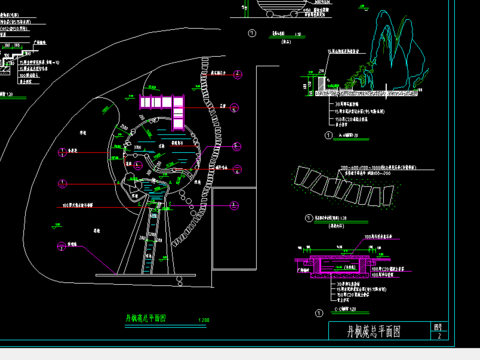Image resolution: width=480 pixels, height=360 pixels.
Task: Click the stair section detail at top-left
Action: click(x=19, y=60)
